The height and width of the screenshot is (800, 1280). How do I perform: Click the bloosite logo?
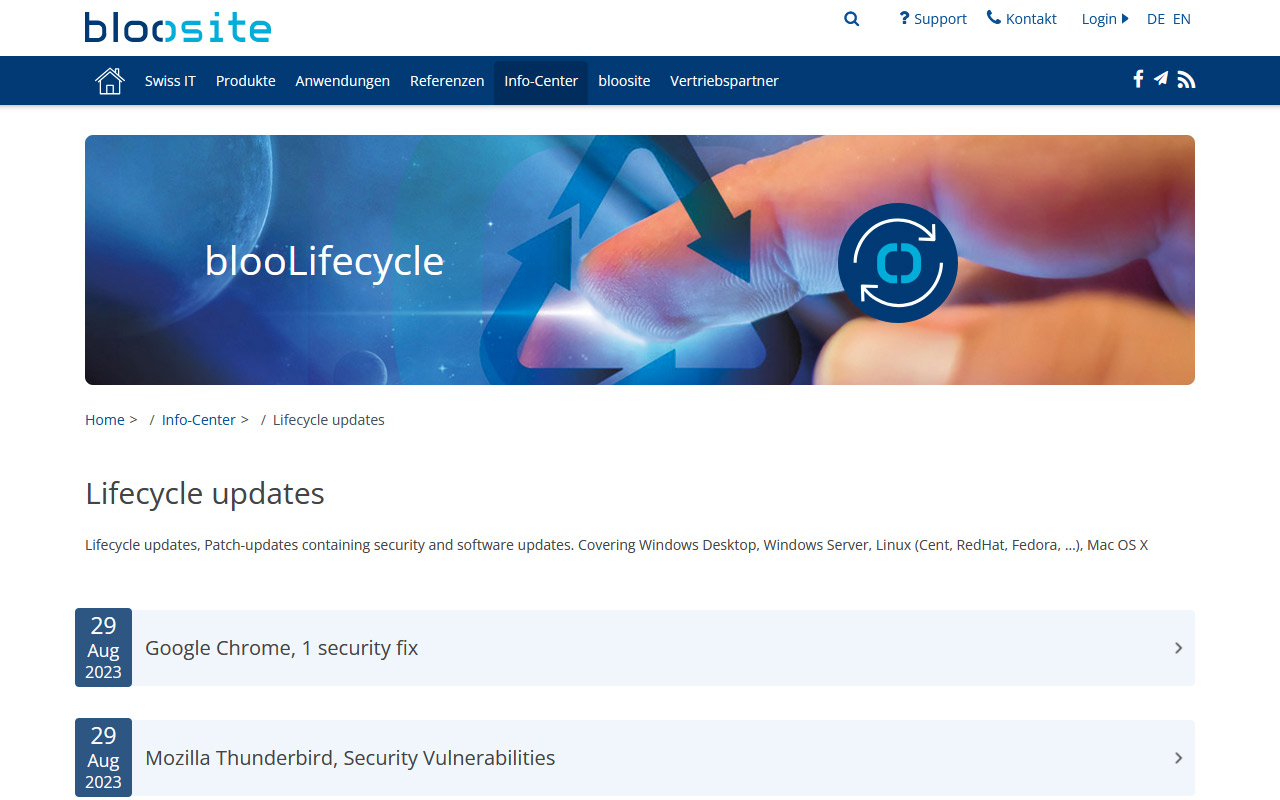tap(178, 27)
